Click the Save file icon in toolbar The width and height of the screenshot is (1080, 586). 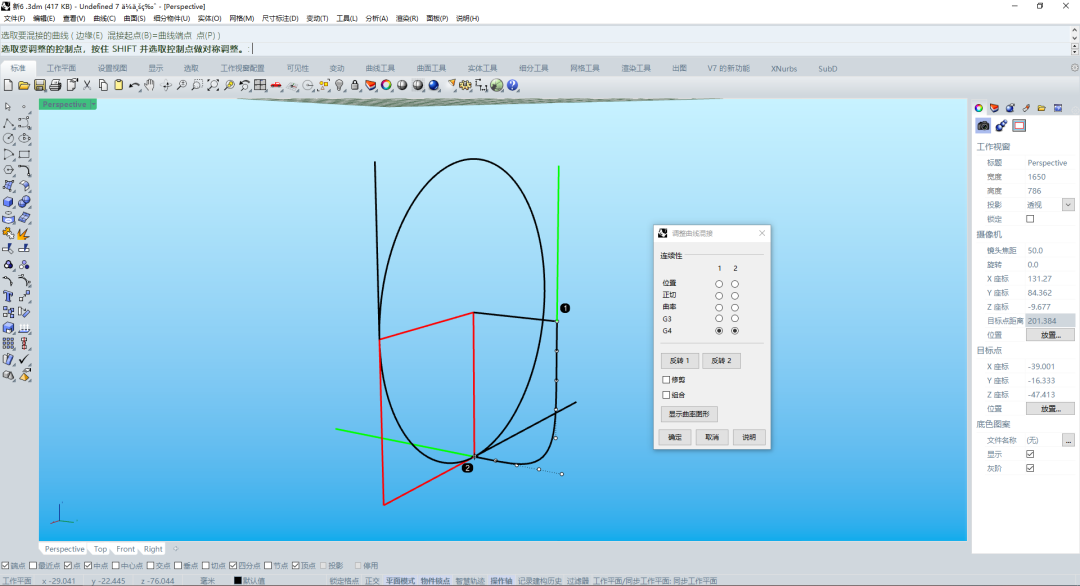point(40,85)
